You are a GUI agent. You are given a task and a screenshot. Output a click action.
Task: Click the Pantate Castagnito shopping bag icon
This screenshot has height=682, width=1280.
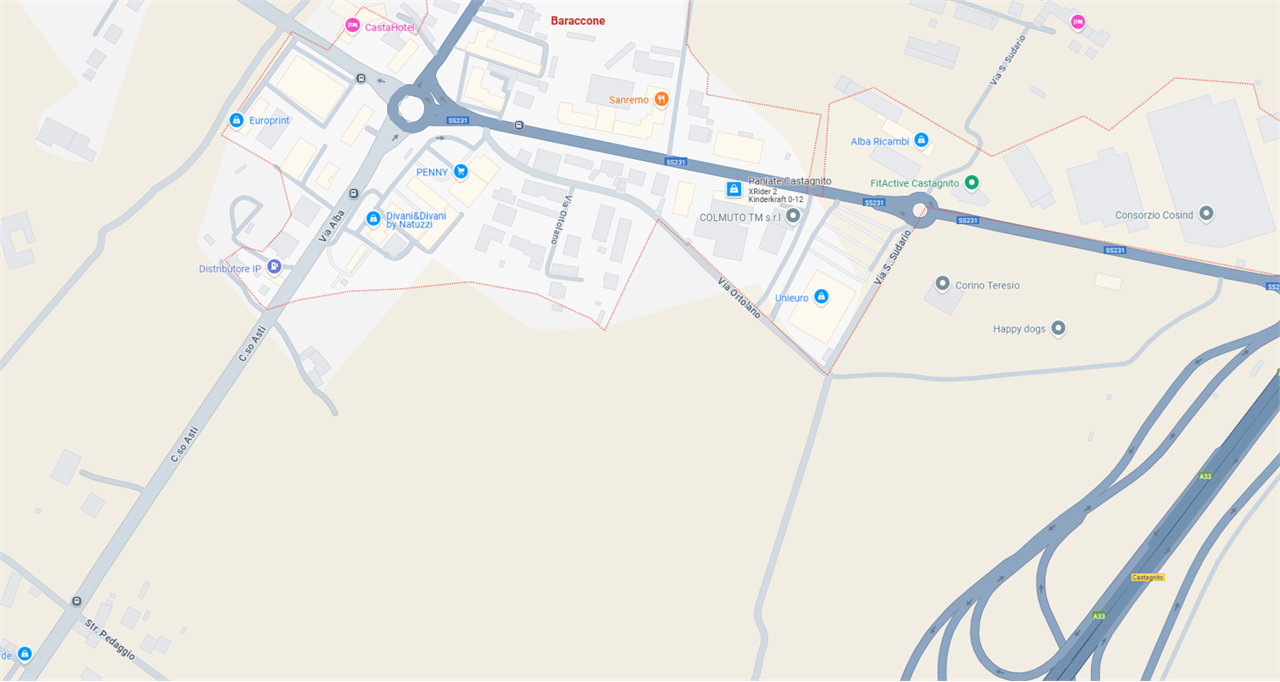[734, 189]
